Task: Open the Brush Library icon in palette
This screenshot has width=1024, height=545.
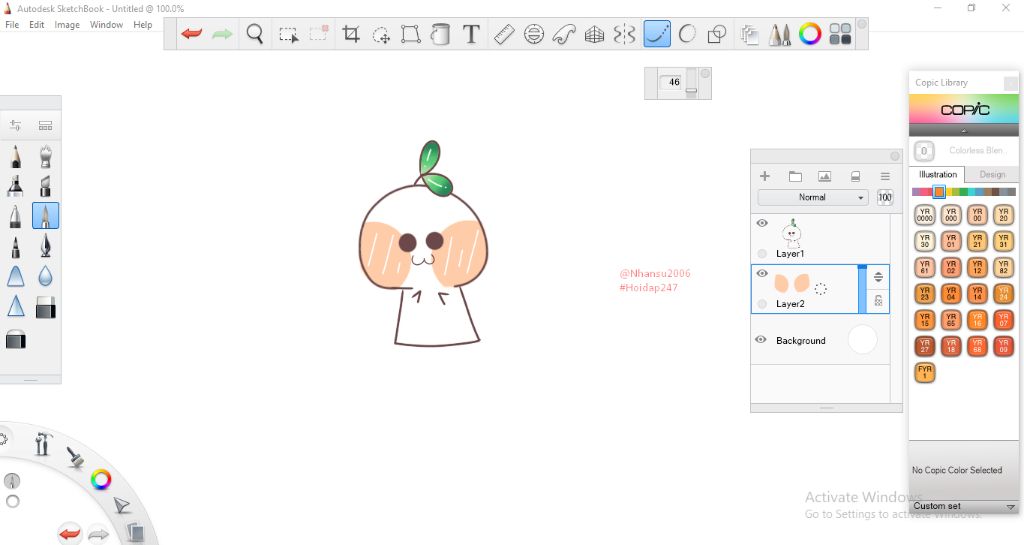Action: (45, 125)
